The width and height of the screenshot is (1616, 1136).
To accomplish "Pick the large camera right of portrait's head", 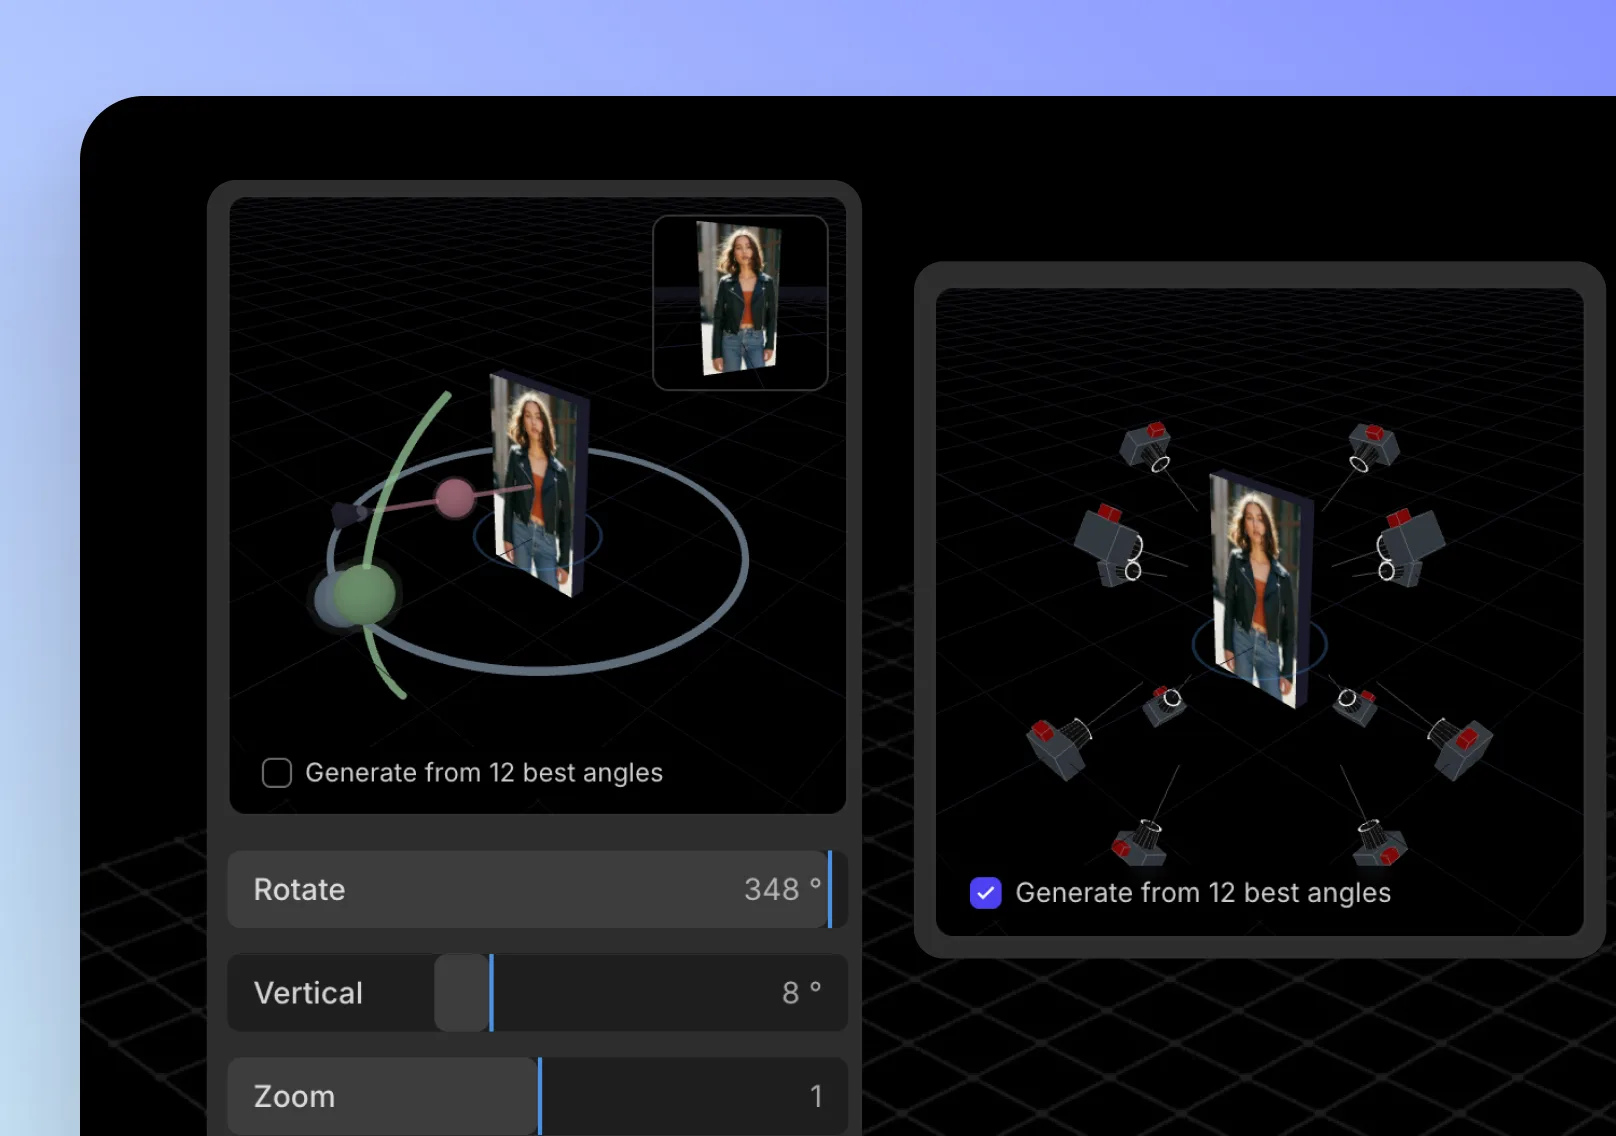I will (1410, 546).
